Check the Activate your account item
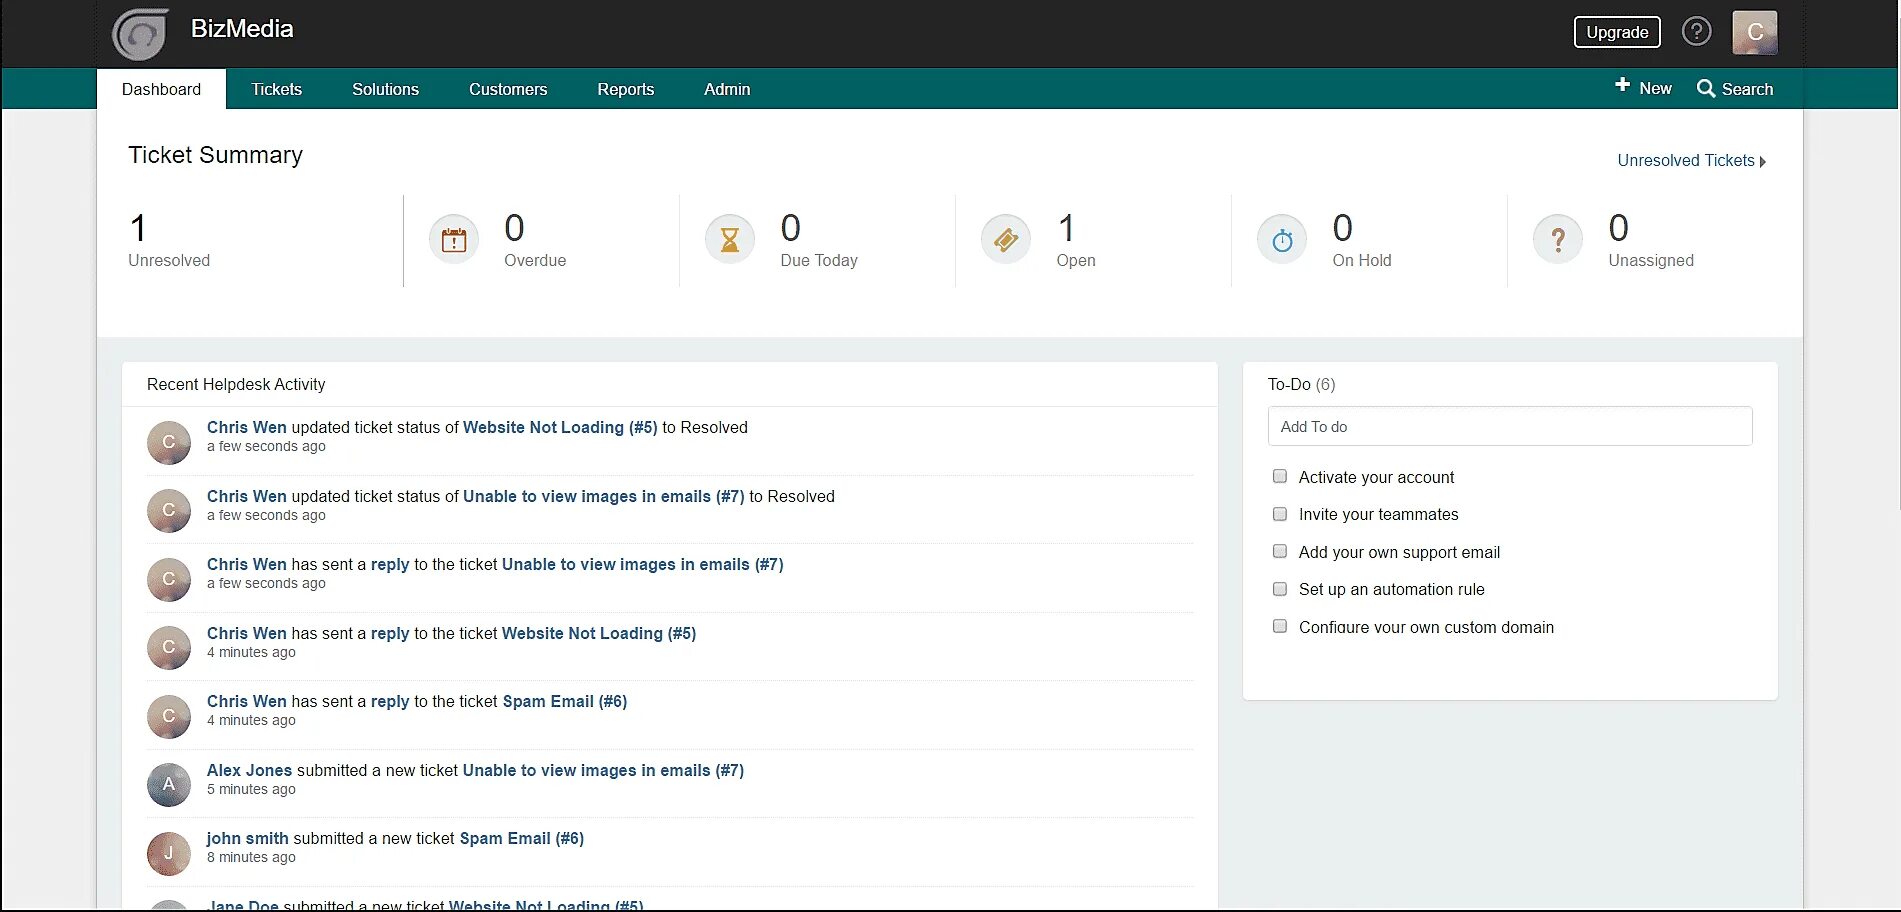This screenshot has height=912, width=1901. [1280, 476]
